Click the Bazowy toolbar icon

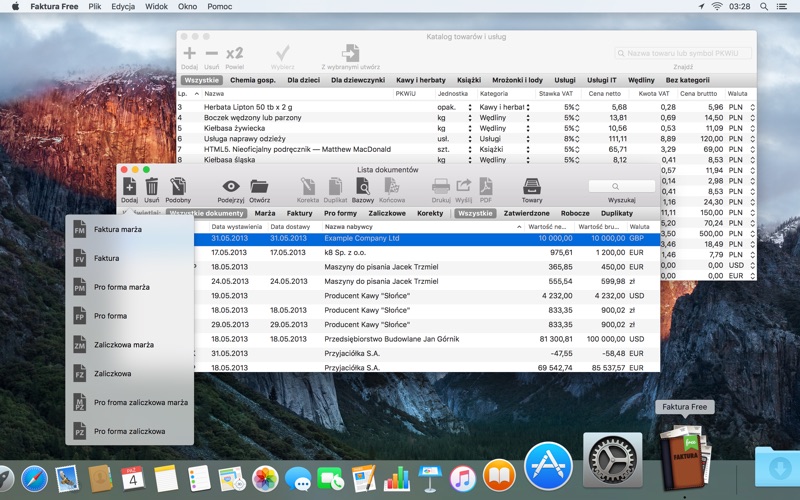pos(363,187)
